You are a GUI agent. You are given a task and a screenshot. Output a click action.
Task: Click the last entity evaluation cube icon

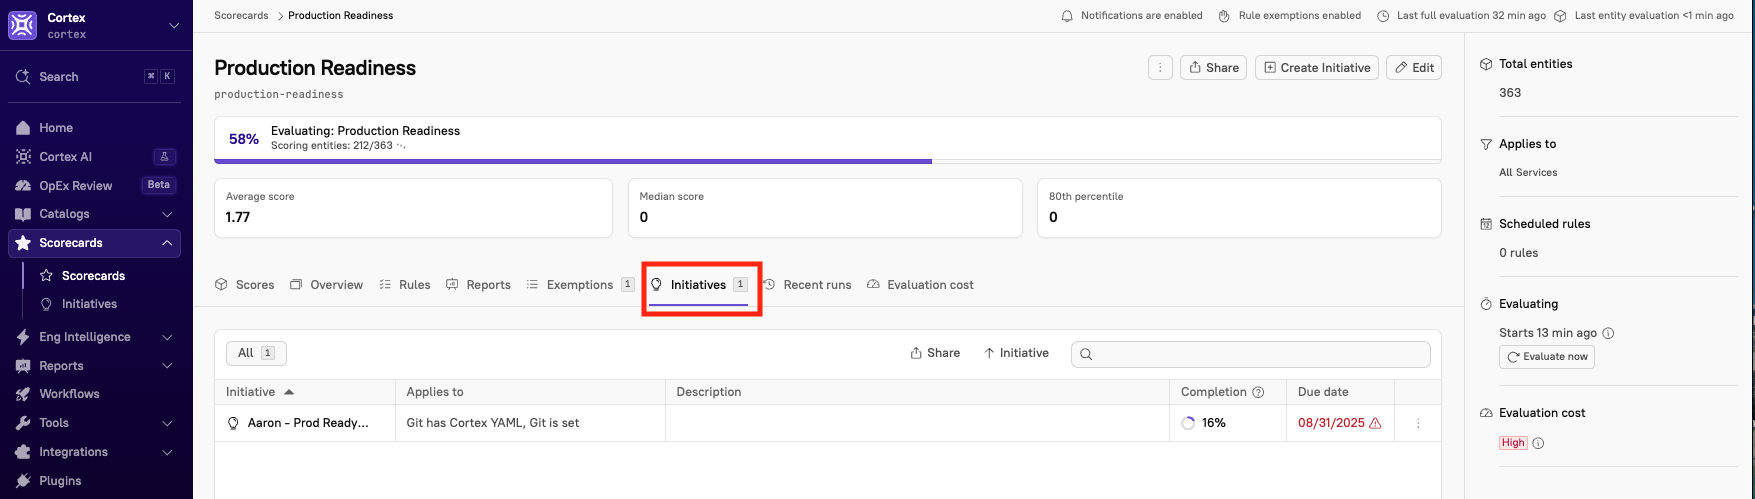(1560, 16)
